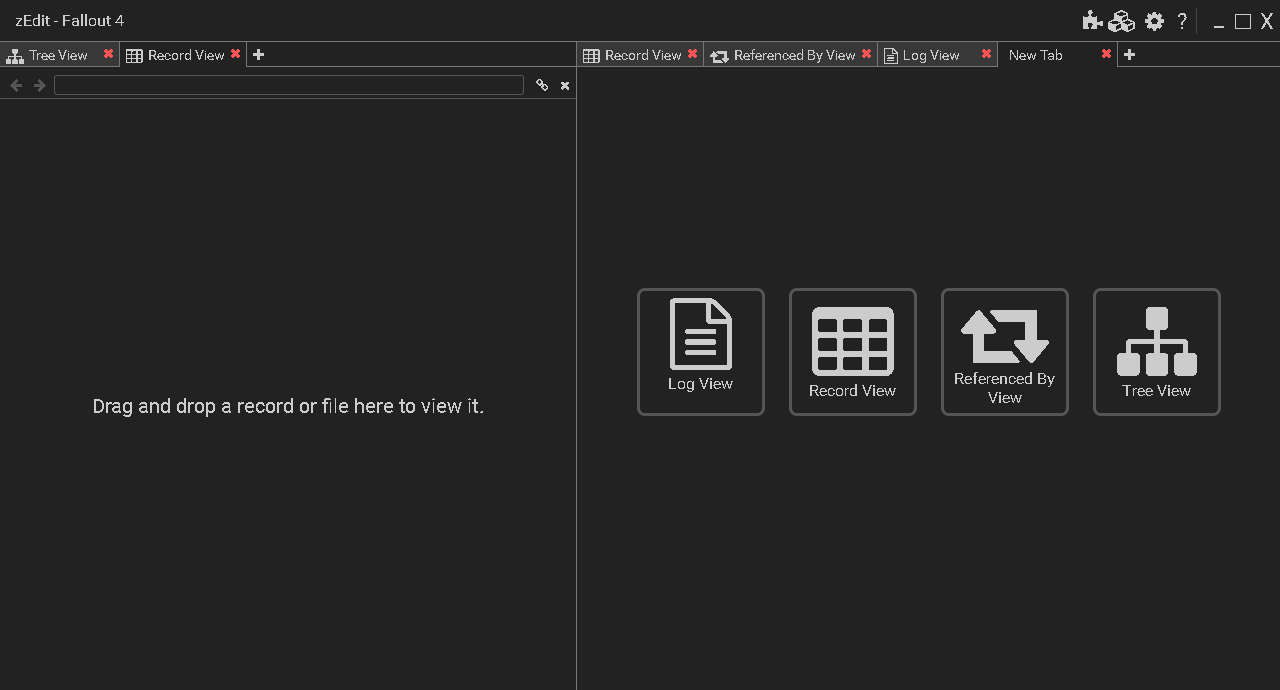
Task: Switch to Referenced By View tab
Action: (790, 55)
